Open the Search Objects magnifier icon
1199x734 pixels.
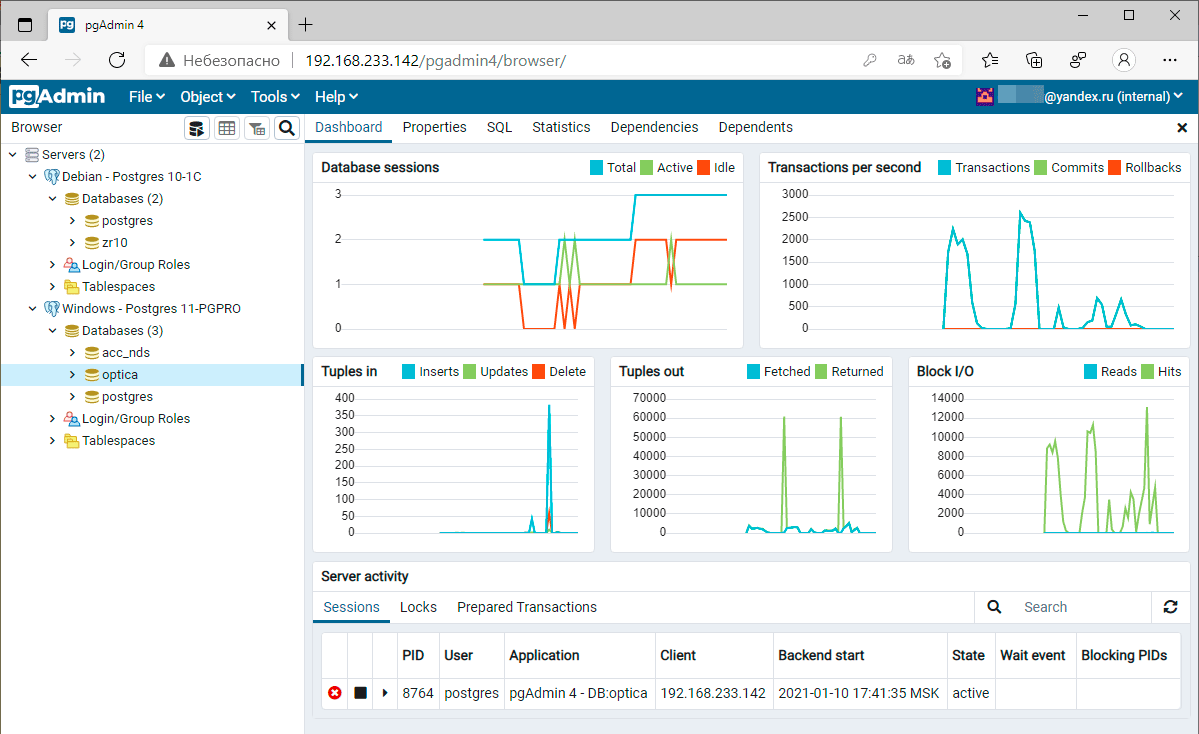point(287,128)
